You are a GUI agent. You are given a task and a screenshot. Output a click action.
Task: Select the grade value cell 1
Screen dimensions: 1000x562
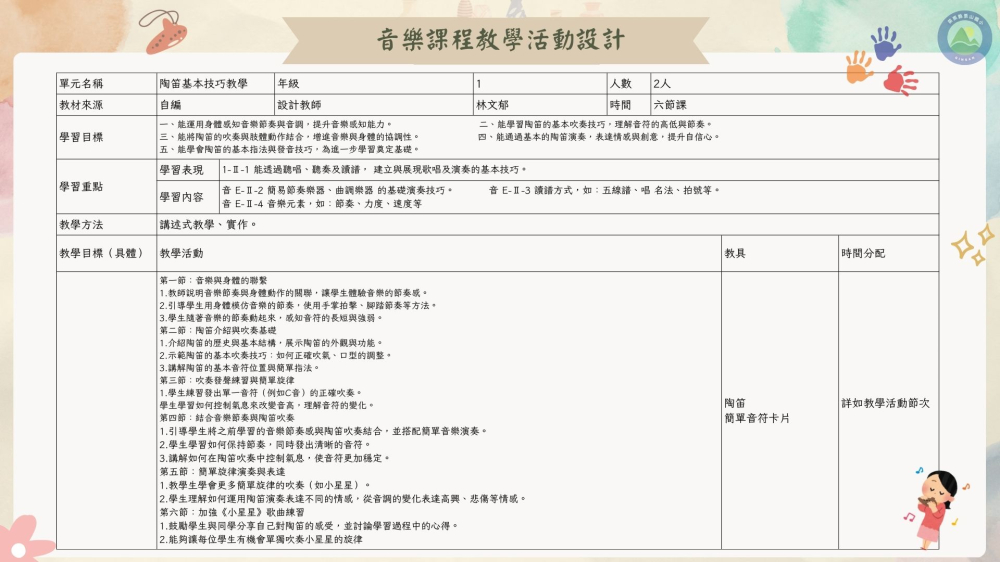tap(540, 84)
